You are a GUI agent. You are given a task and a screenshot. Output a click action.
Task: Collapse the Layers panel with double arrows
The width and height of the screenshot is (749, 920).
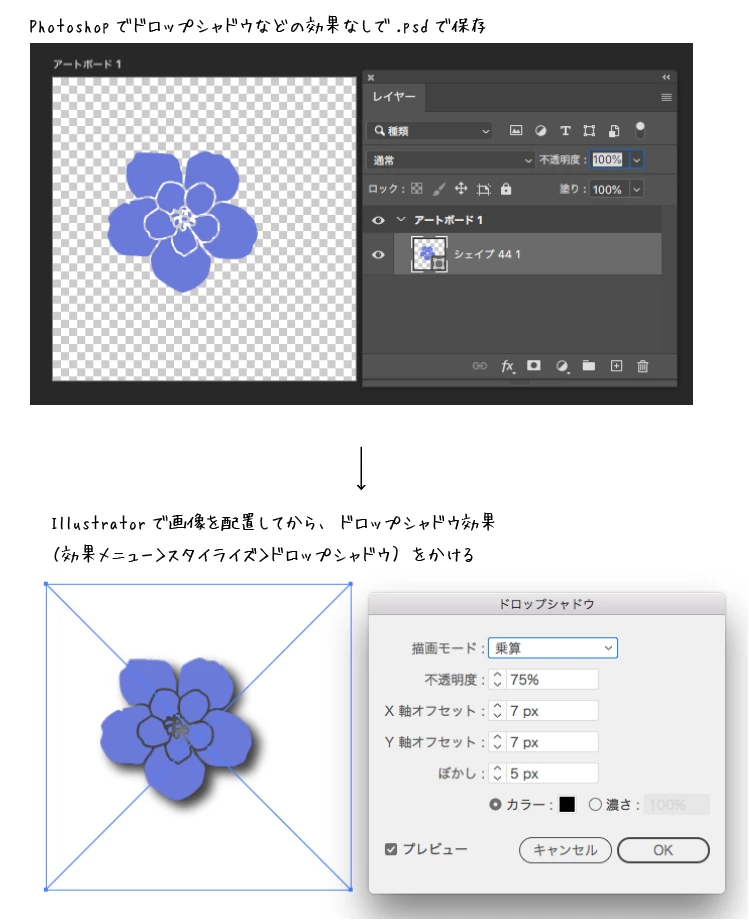pyautogui.click(x=666, y=77)
